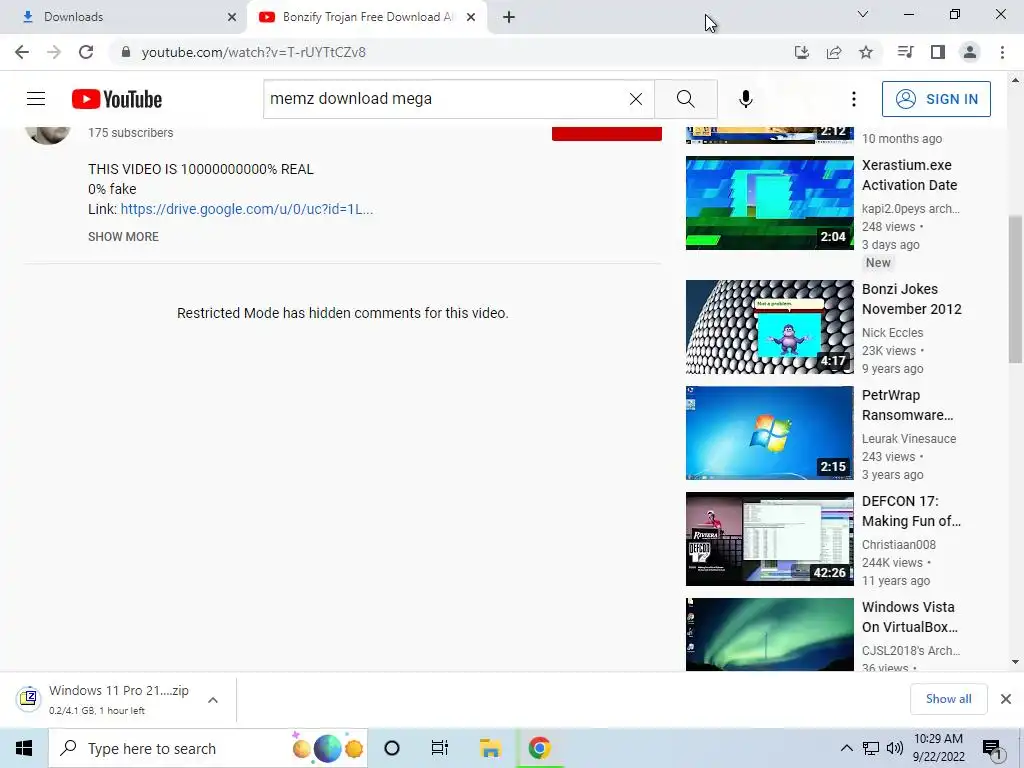Open Nick Eccles channel name
Viewport: 1024px width, 768px height.
tap(893, 332)
